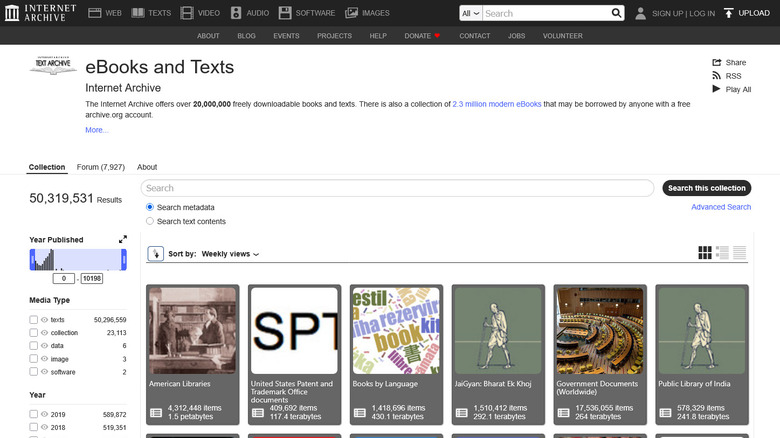Show only collection using eye icon
The height and width of the screenshot is (438, 780).
coord(44,332)
